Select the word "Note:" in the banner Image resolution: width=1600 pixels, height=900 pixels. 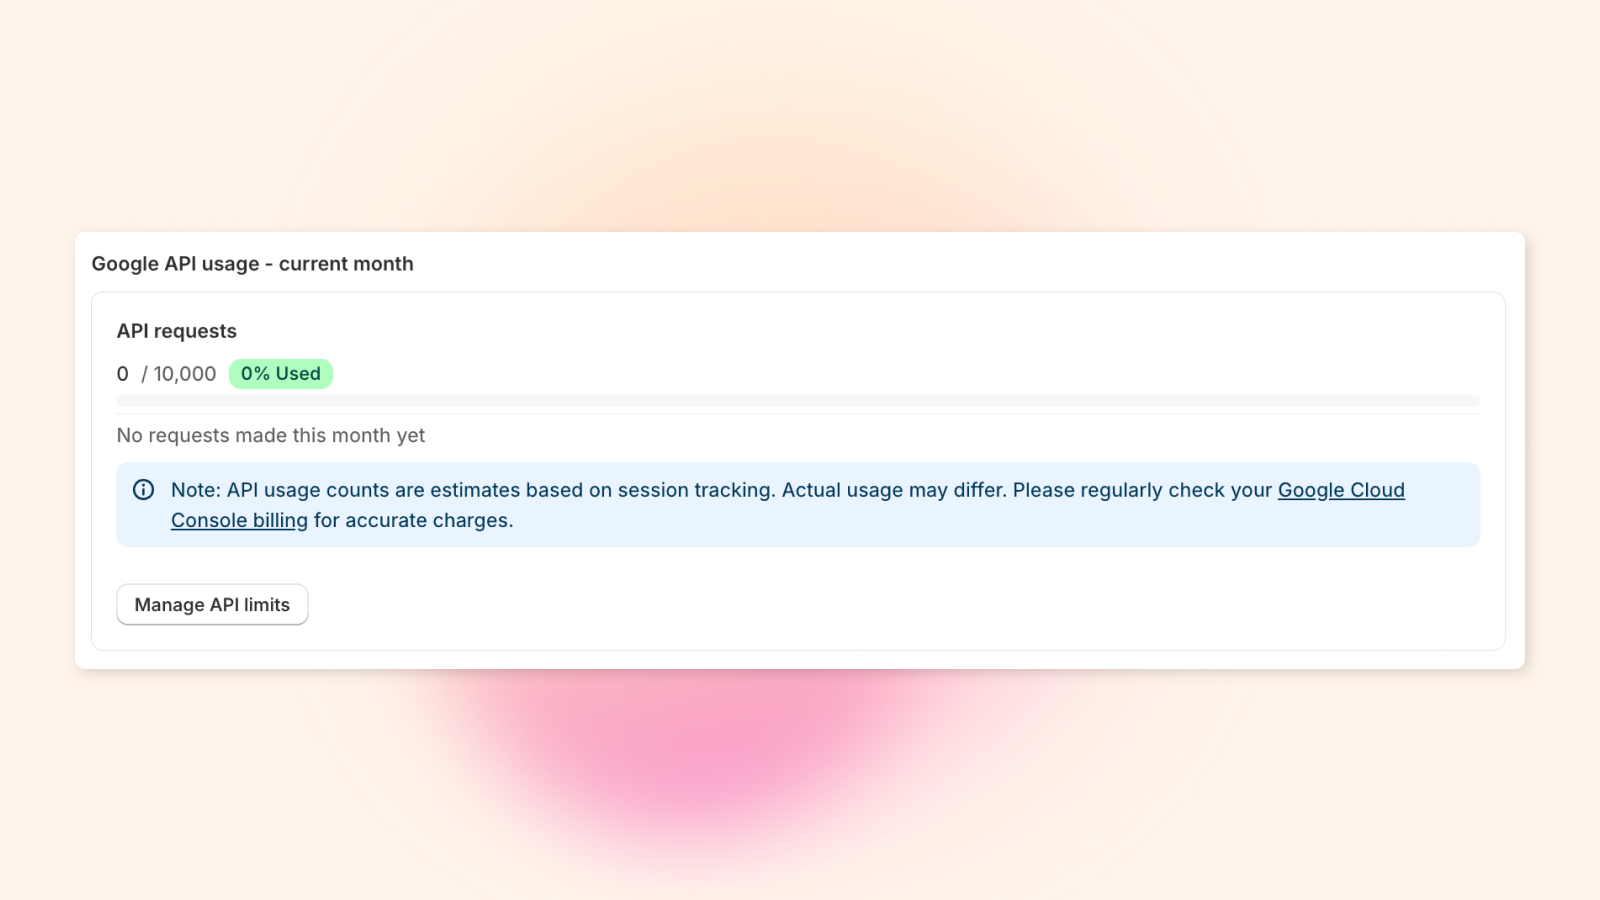194,489
